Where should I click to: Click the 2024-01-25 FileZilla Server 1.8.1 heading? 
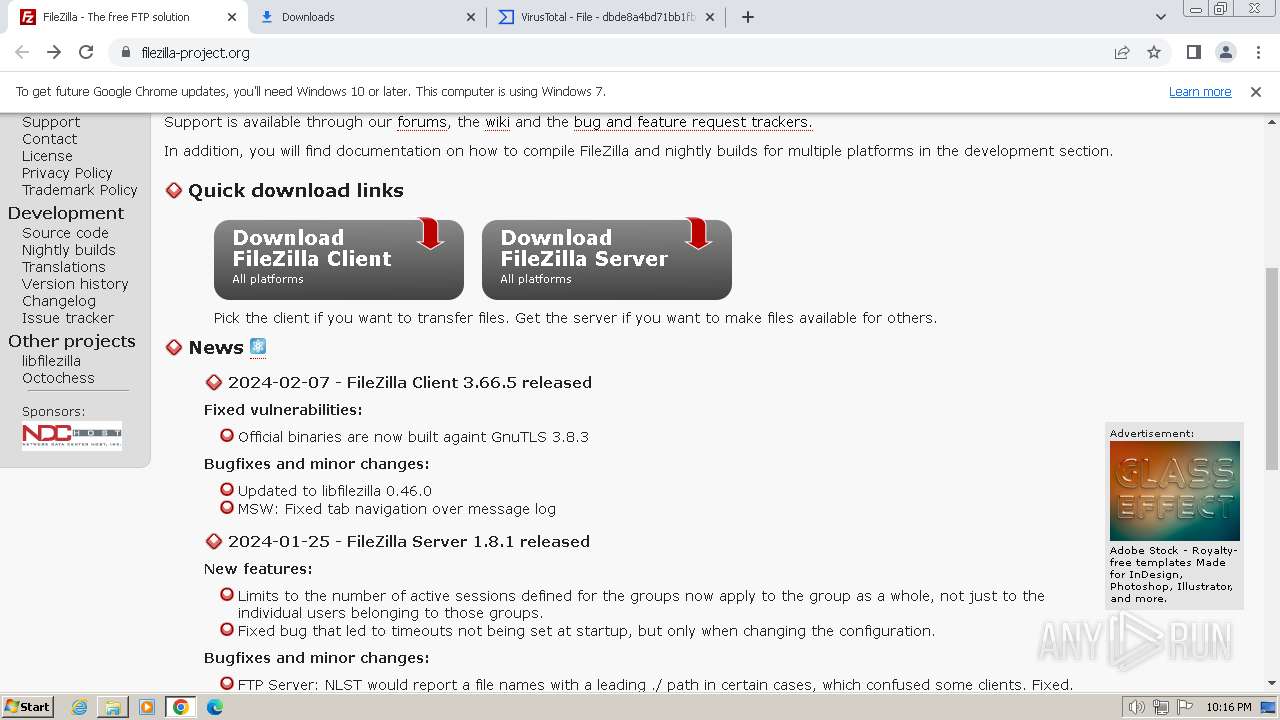409,541
